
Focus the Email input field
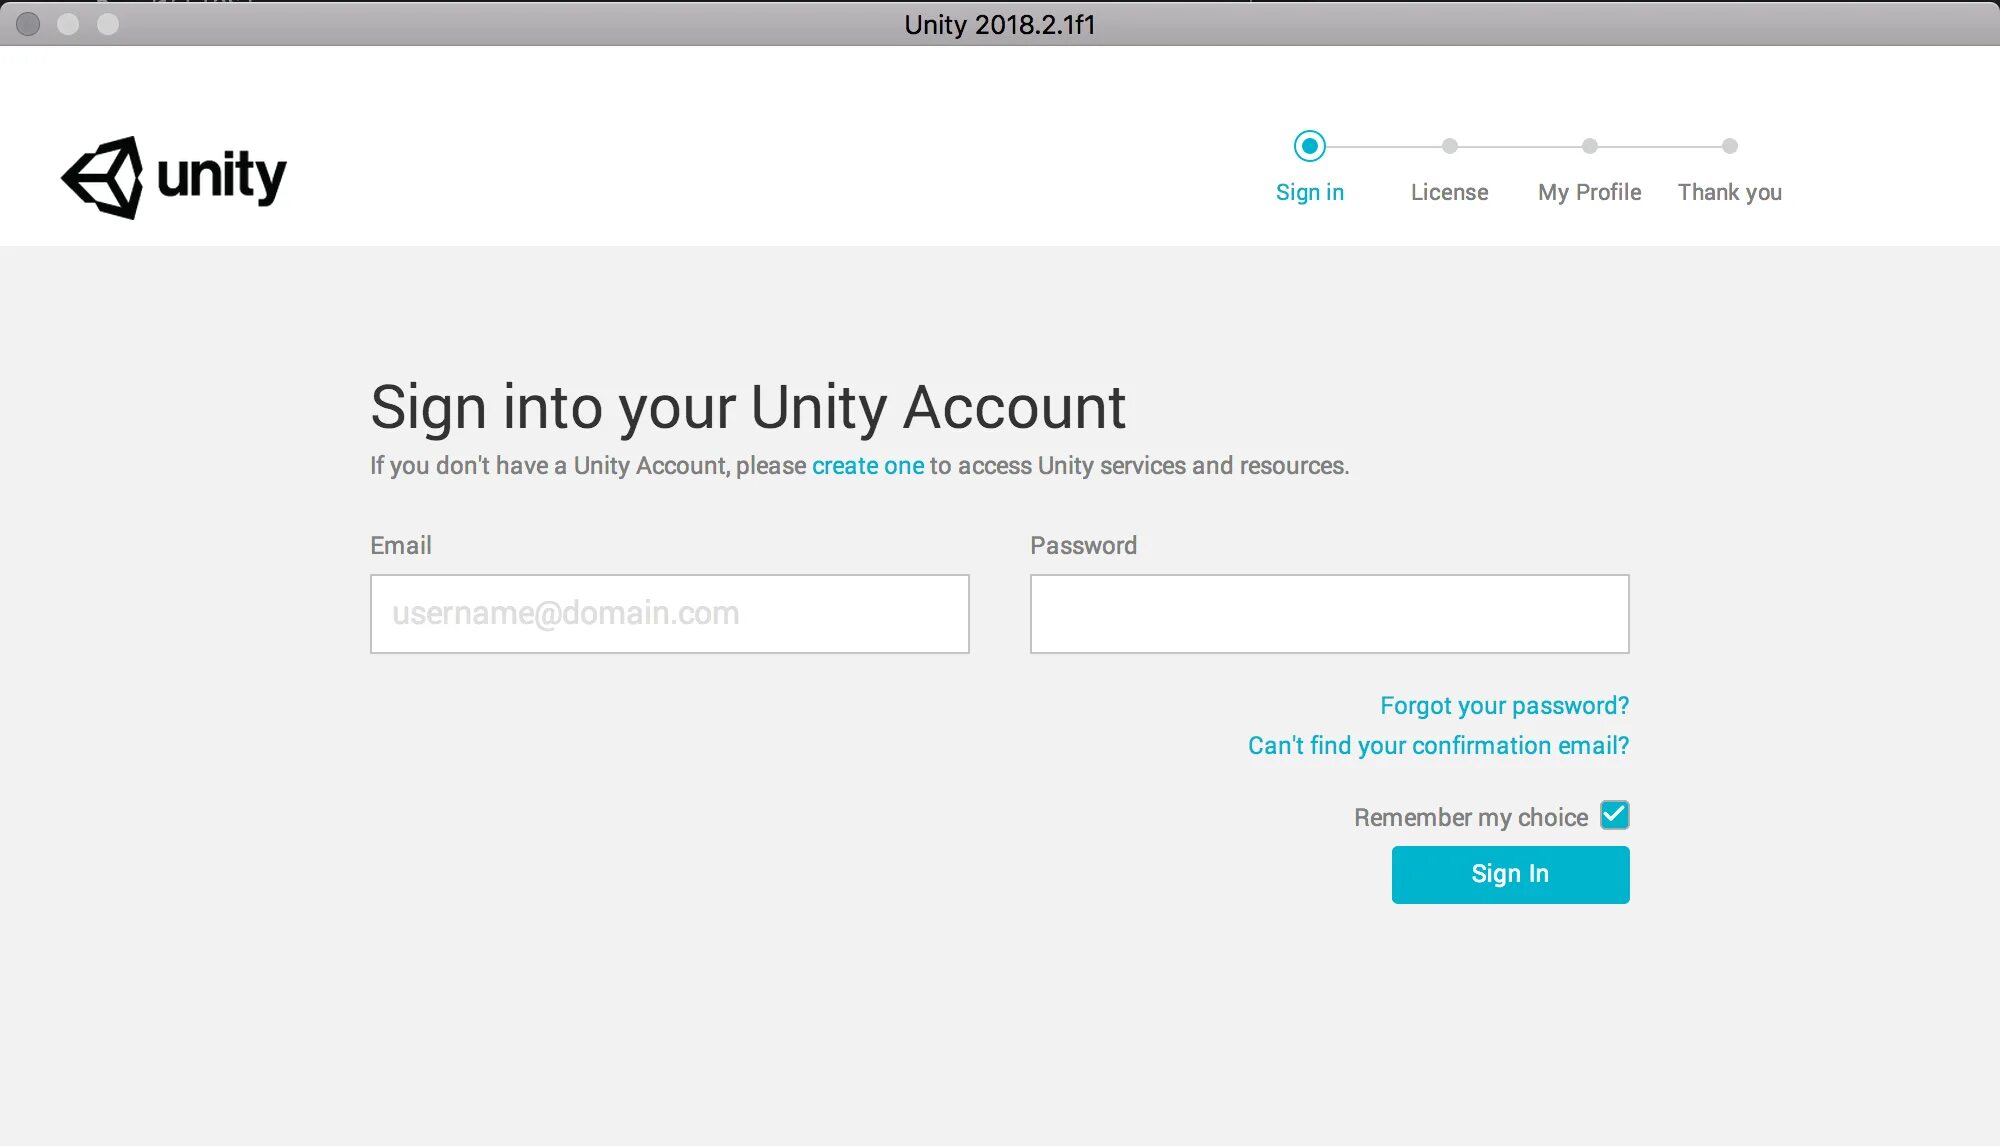point(669,614)
